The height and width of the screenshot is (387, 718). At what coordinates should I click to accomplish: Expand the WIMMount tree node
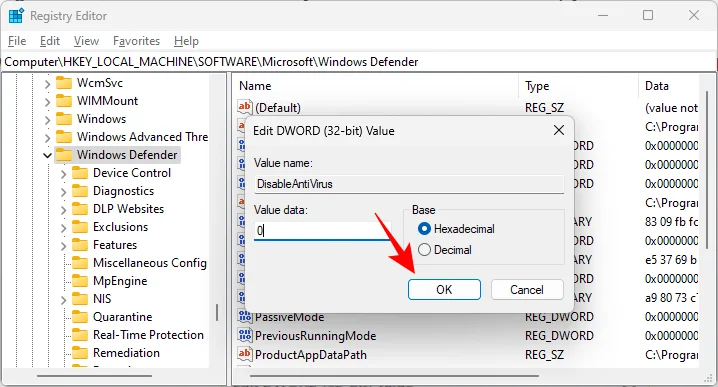[x=47, y=102]
